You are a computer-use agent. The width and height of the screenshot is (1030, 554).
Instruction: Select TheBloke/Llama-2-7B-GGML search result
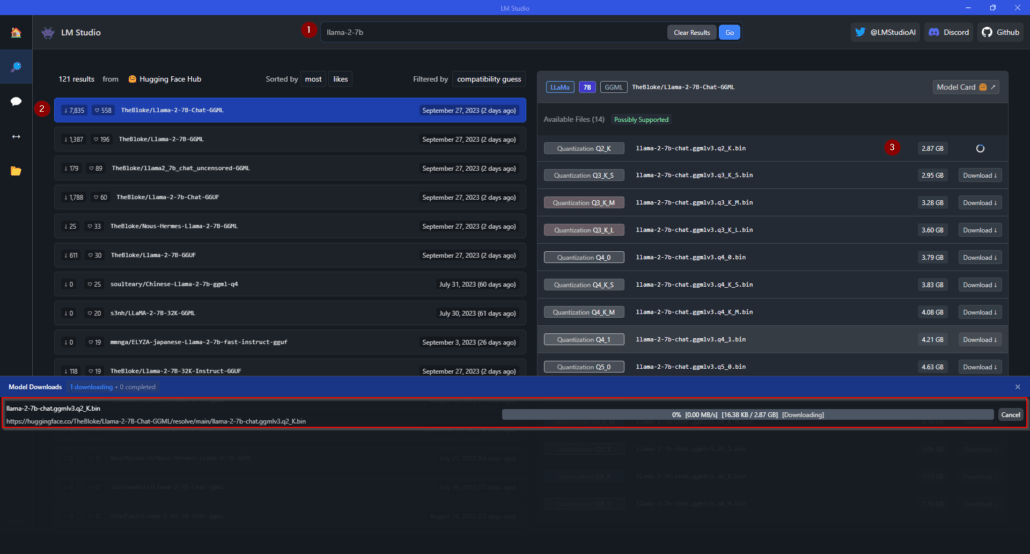(290, 139)
